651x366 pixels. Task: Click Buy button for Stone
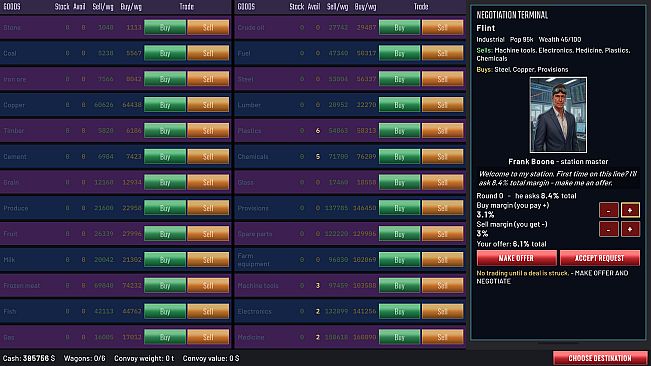[165, 27]
